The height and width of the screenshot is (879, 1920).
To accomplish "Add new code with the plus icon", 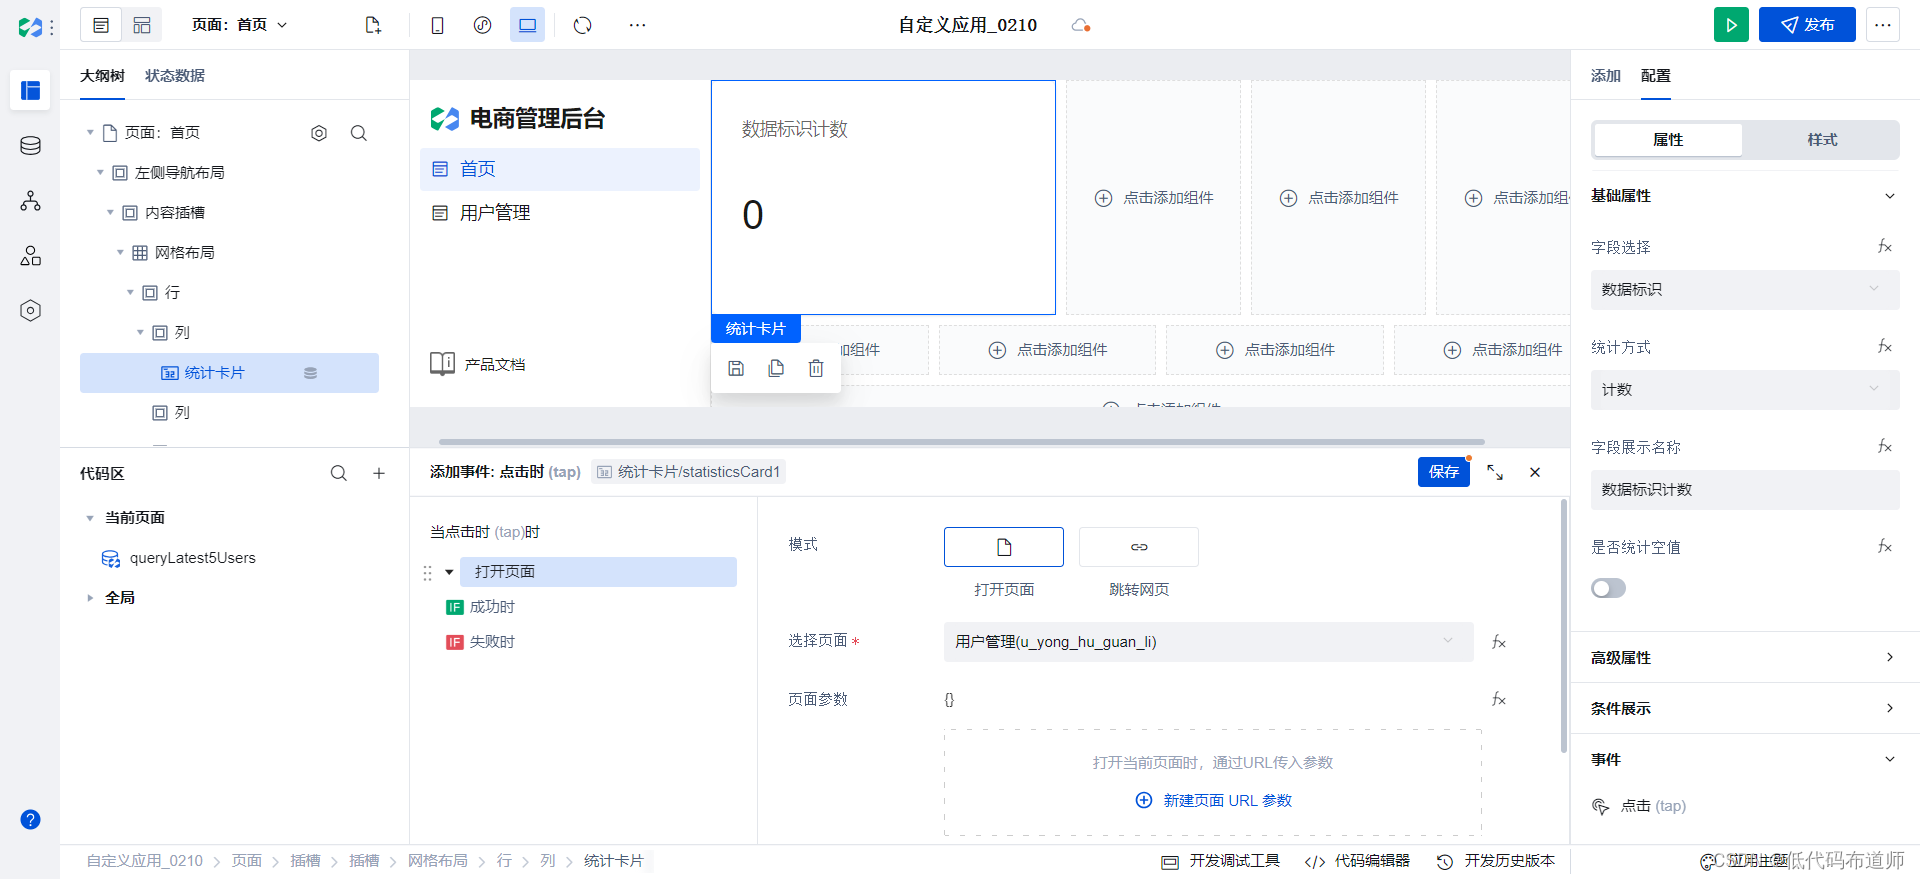I will 379,473.
